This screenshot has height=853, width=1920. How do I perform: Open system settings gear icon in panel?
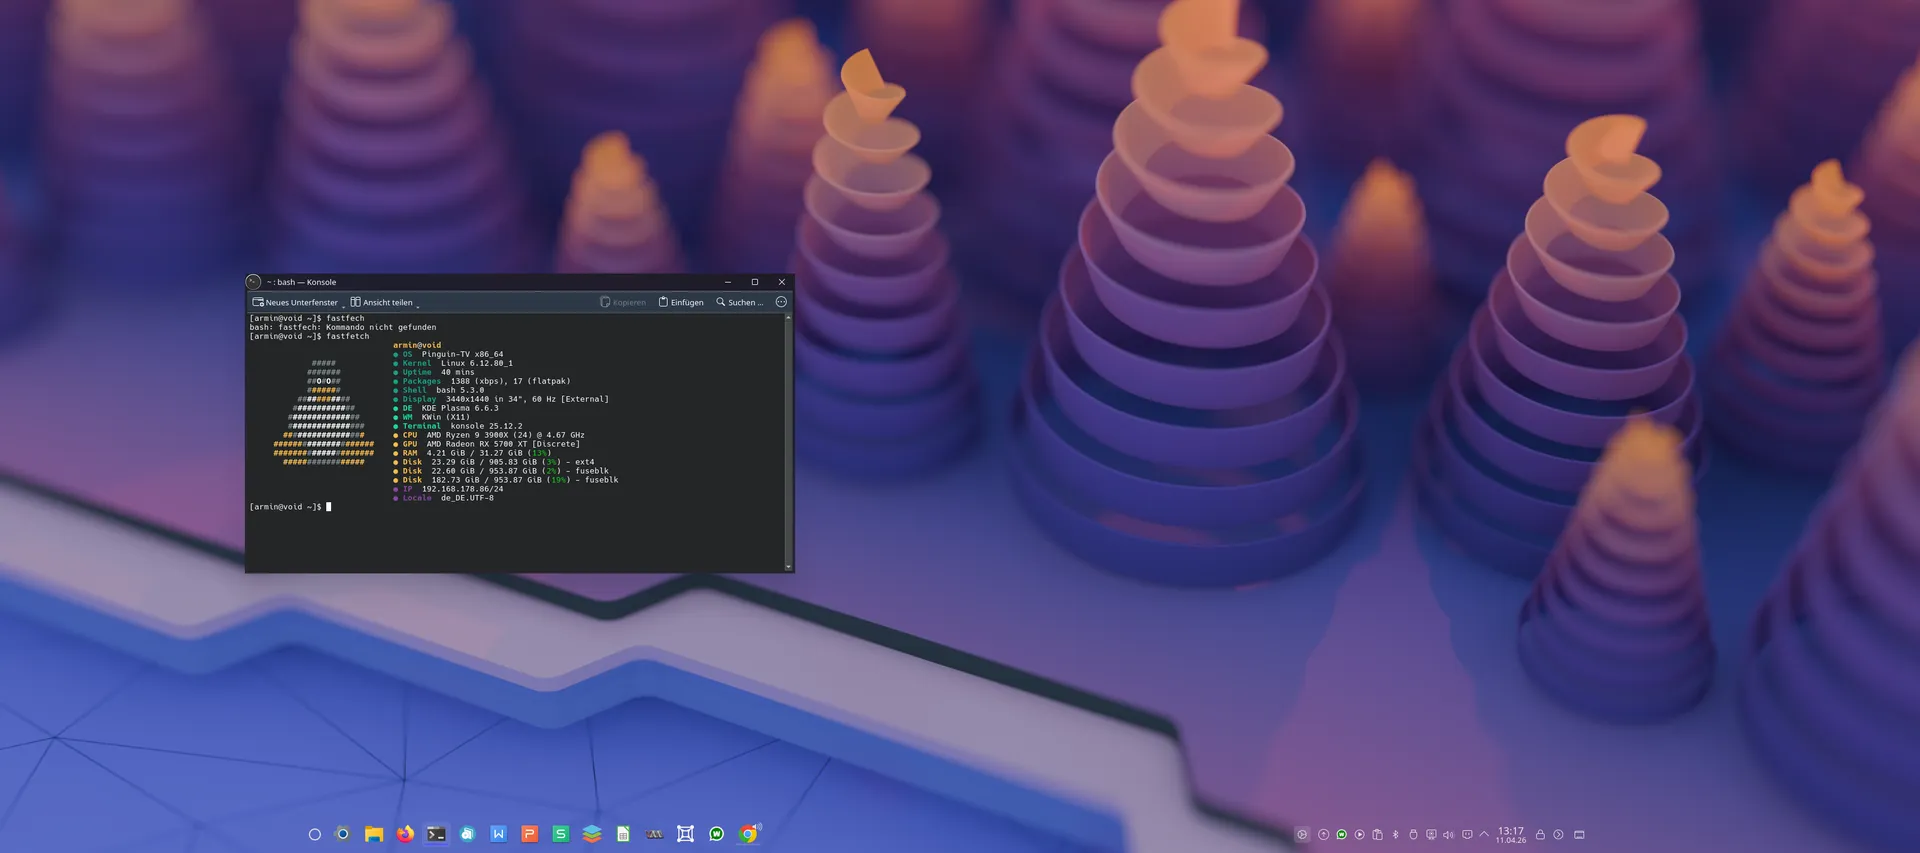343,834
